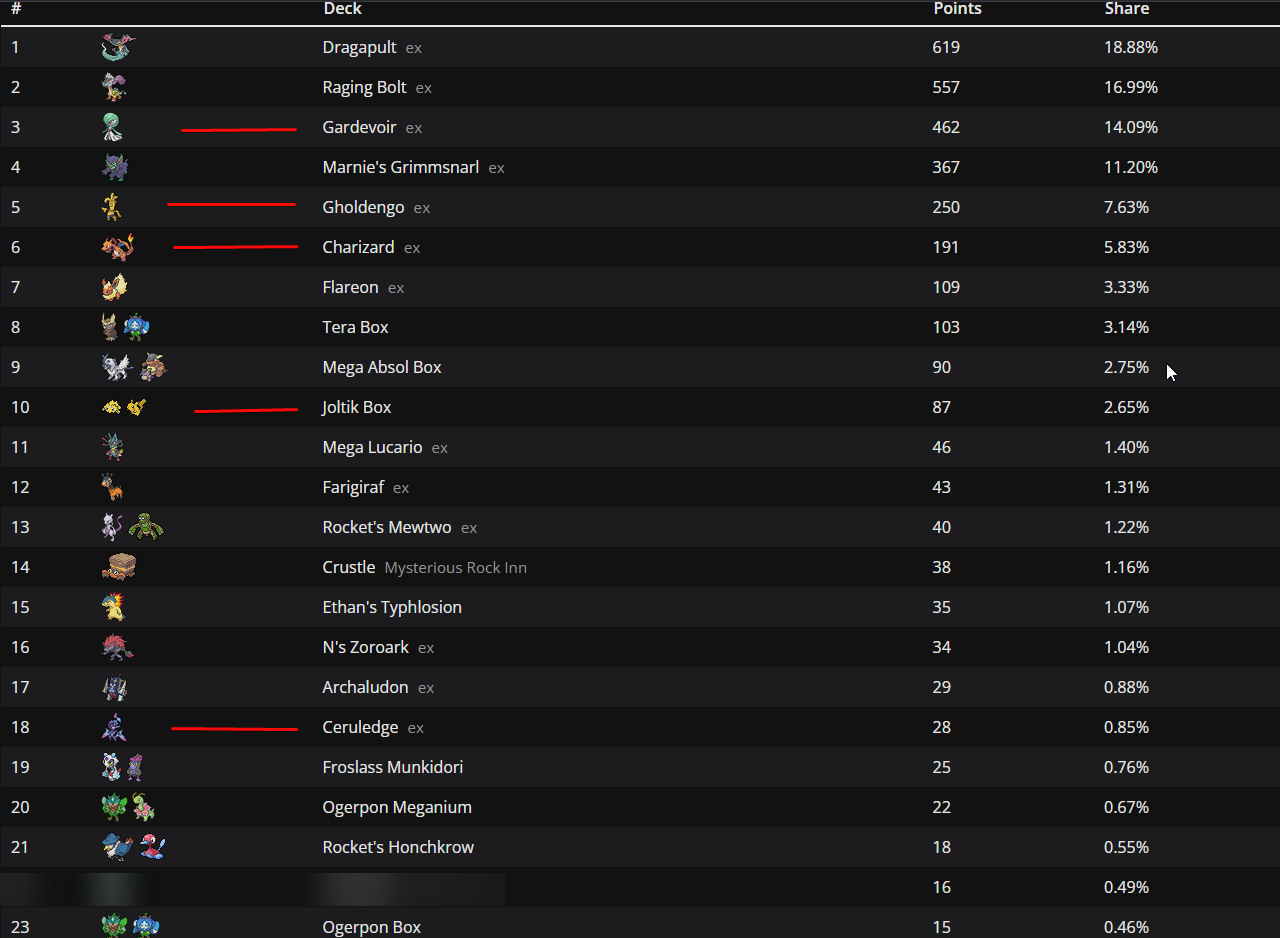
Task: Select the Farigiraf sprite icon
Action: 112,487
